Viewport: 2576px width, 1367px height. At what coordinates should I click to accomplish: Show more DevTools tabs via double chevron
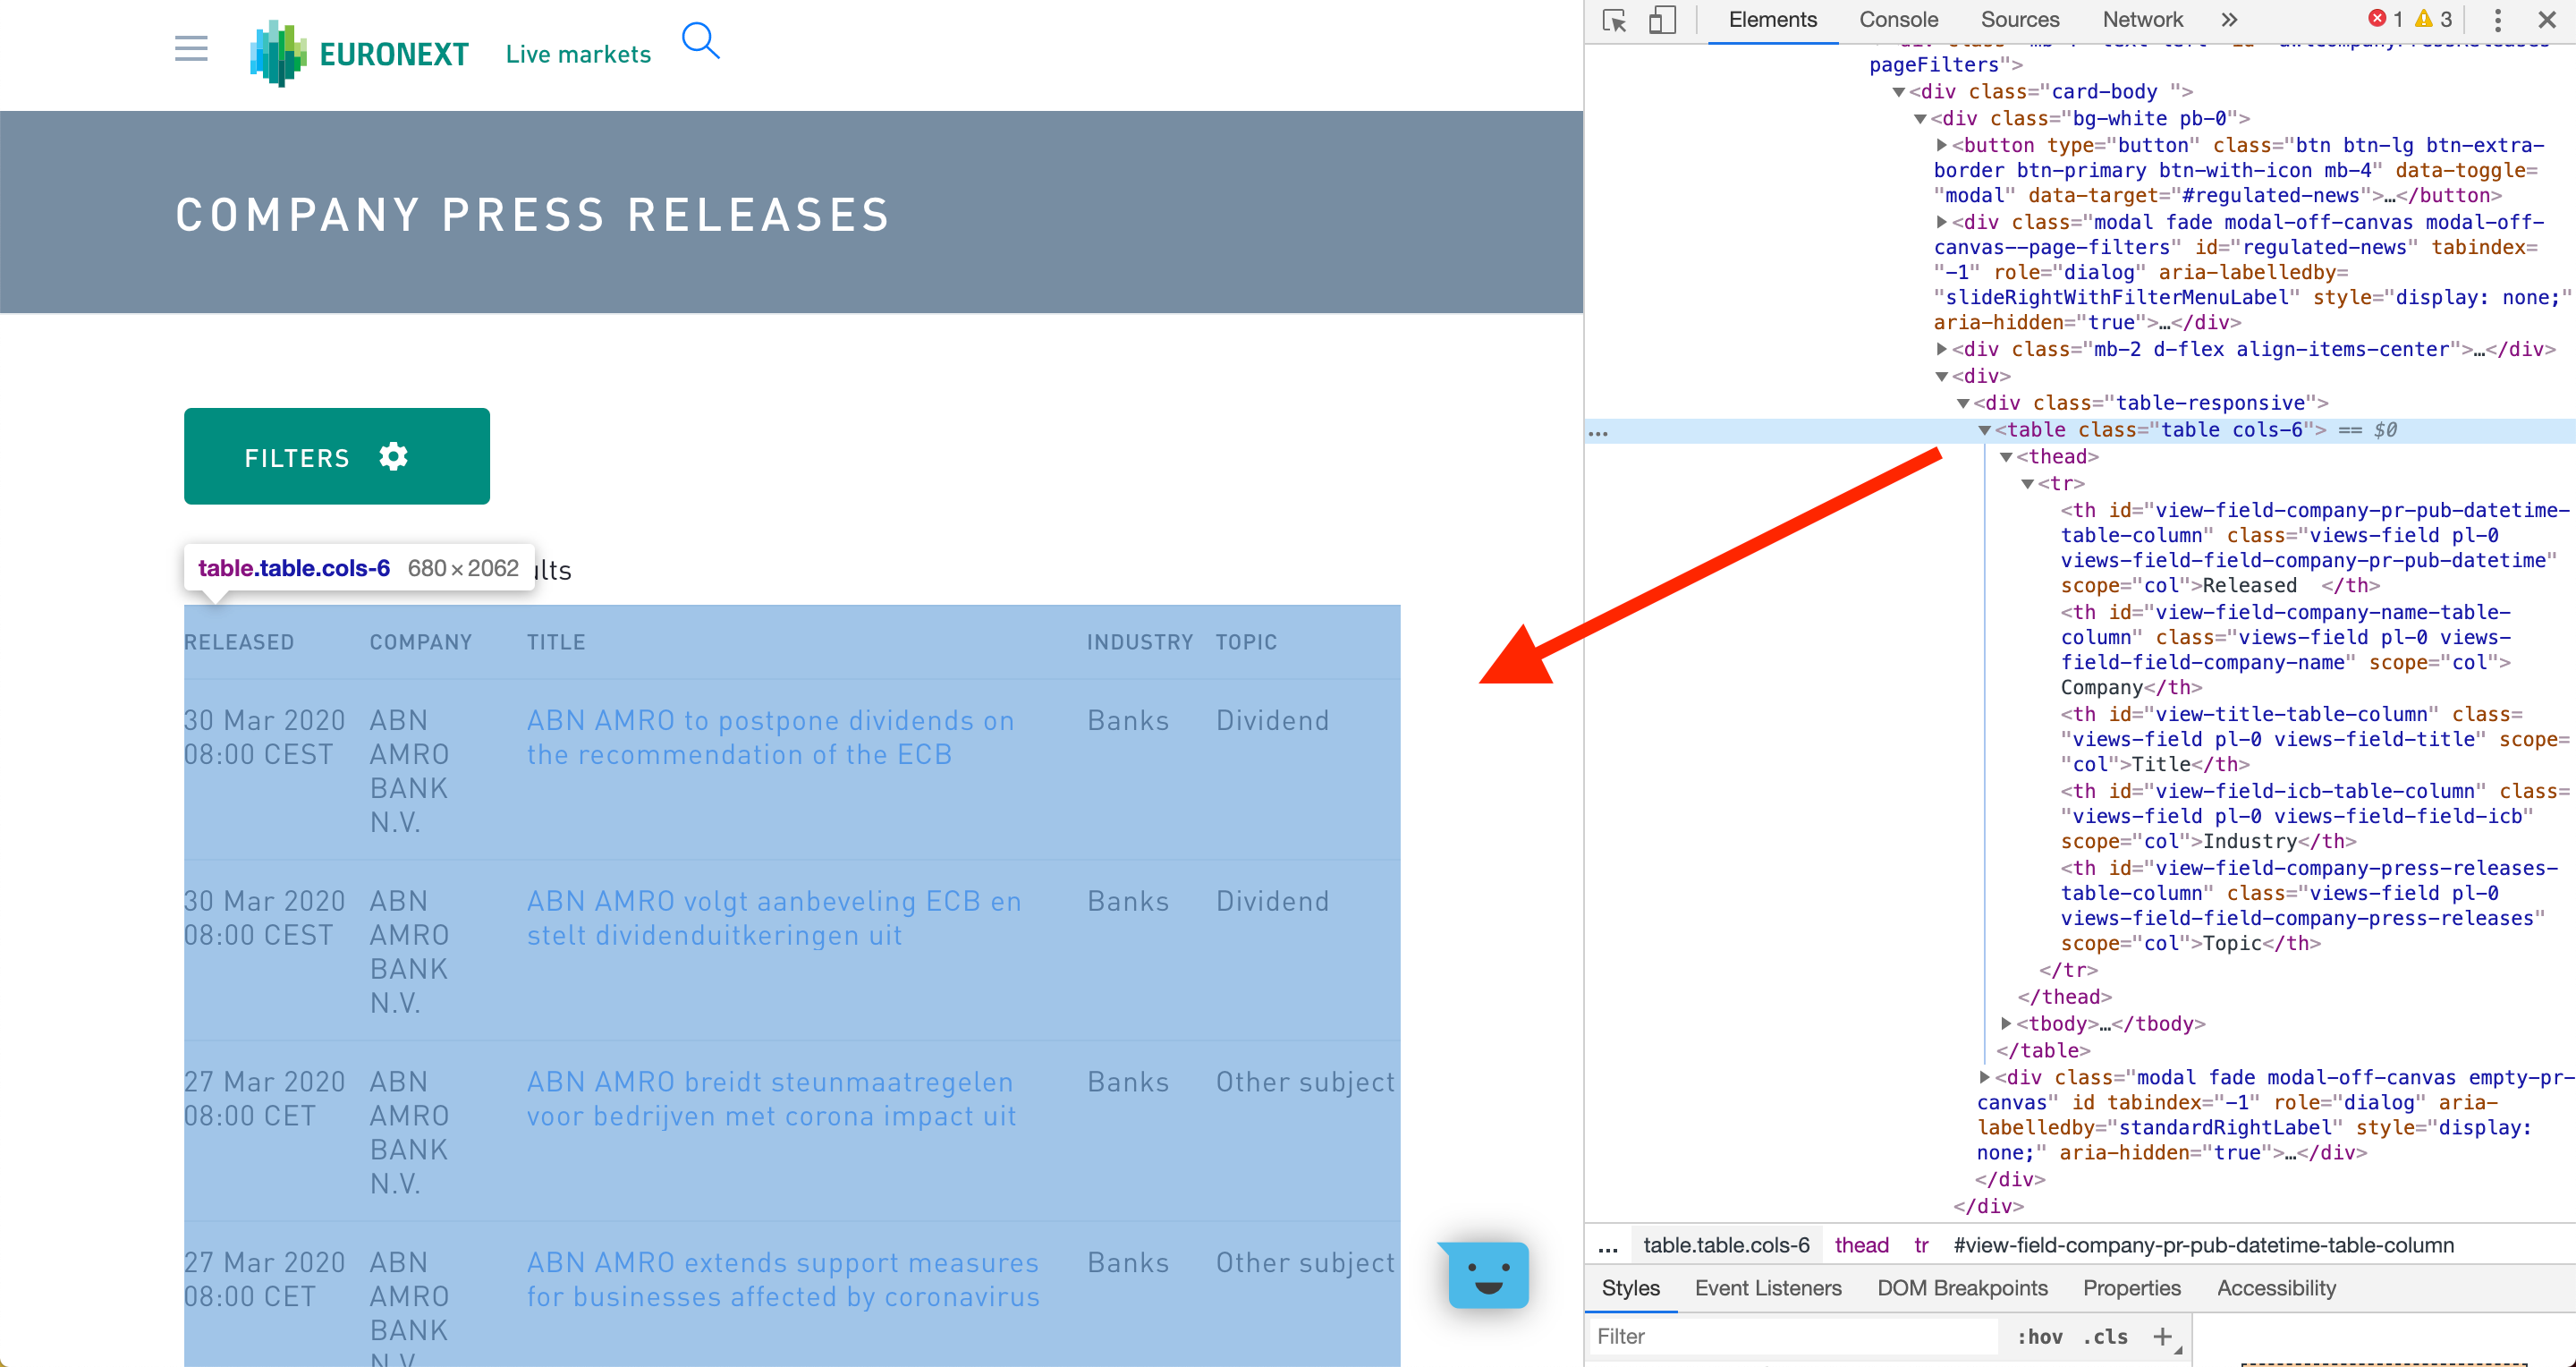click(x=2229, y=20)
